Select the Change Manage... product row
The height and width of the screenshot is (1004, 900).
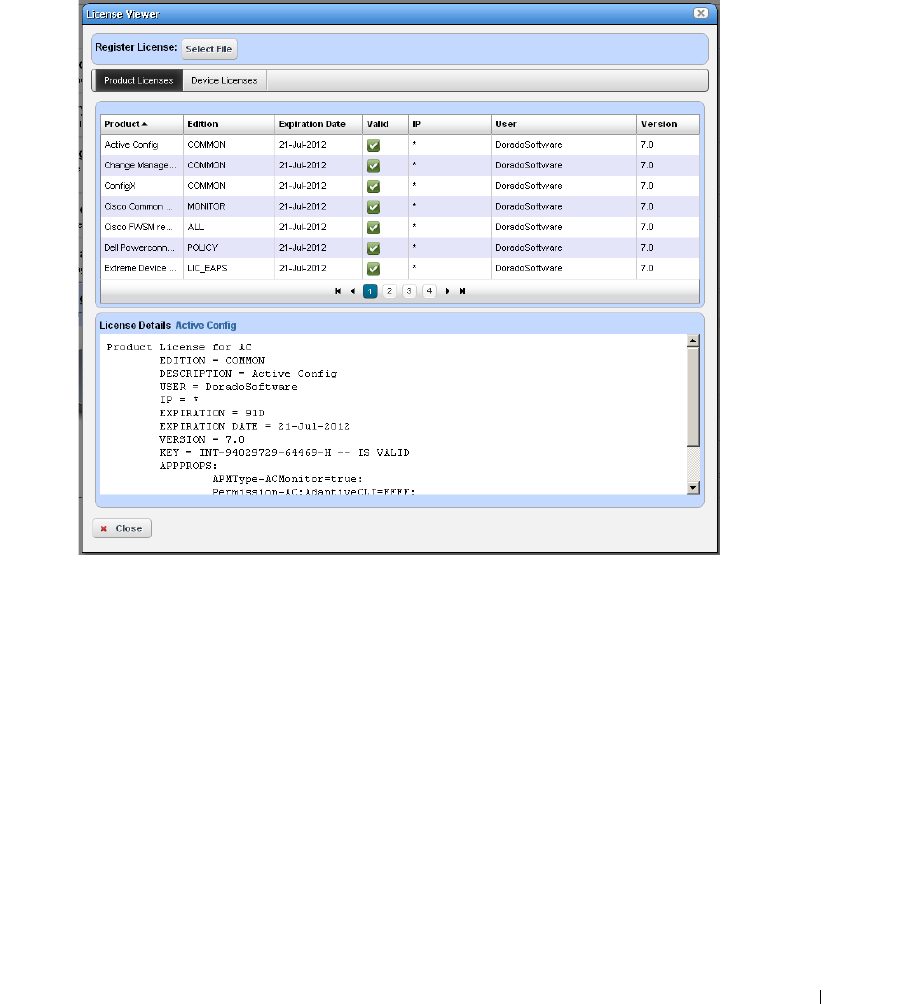tap(399, 165)
